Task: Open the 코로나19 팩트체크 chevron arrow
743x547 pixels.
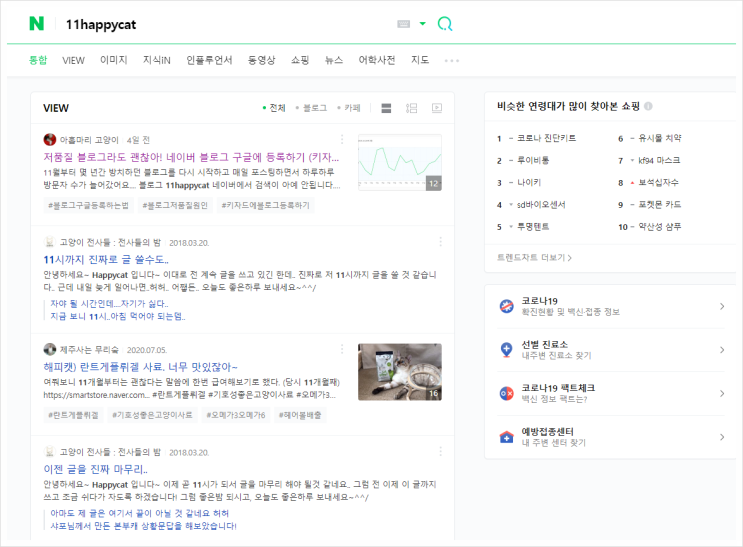Action: tap(722, 393)
